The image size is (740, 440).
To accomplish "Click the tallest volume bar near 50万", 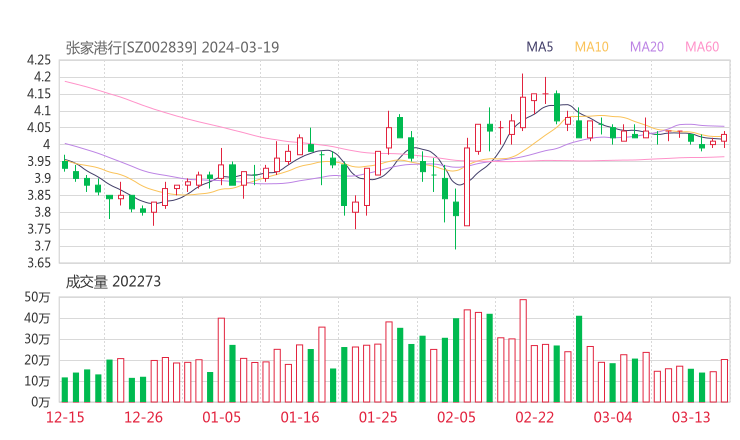I will (523, 351).
